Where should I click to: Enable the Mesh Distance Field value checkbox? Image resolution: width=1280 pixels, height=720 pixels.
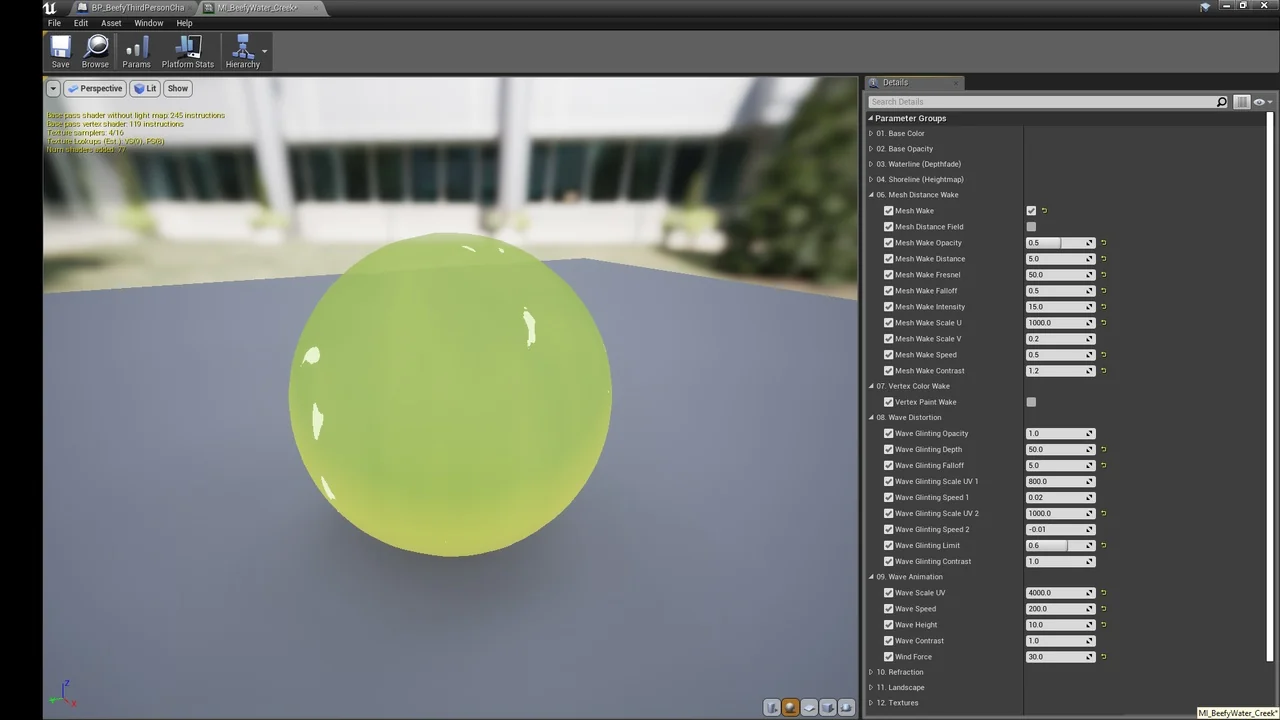[1031, 227]
